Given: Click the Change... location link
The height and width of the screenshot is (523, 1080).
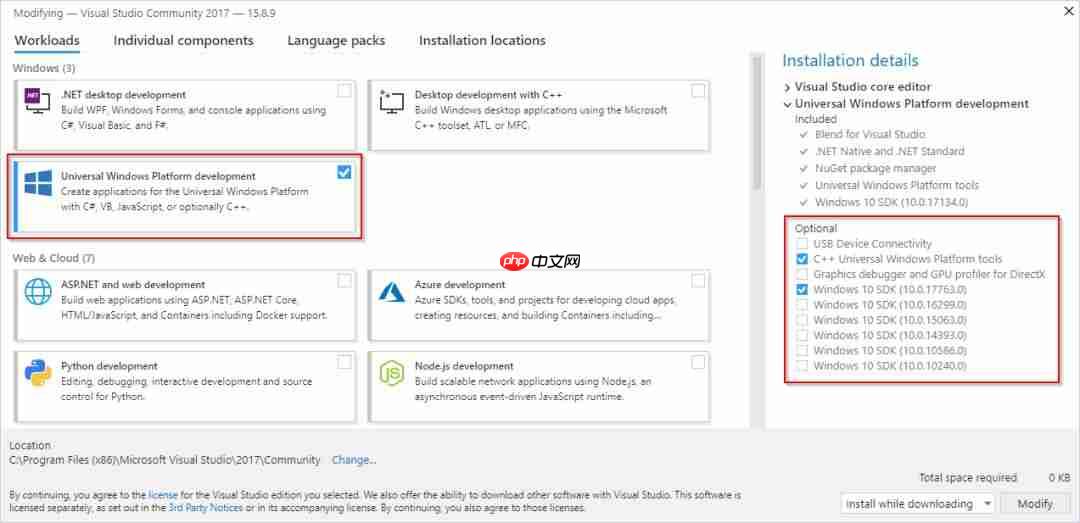Looking at the screenshot, I should coord(354,460).
